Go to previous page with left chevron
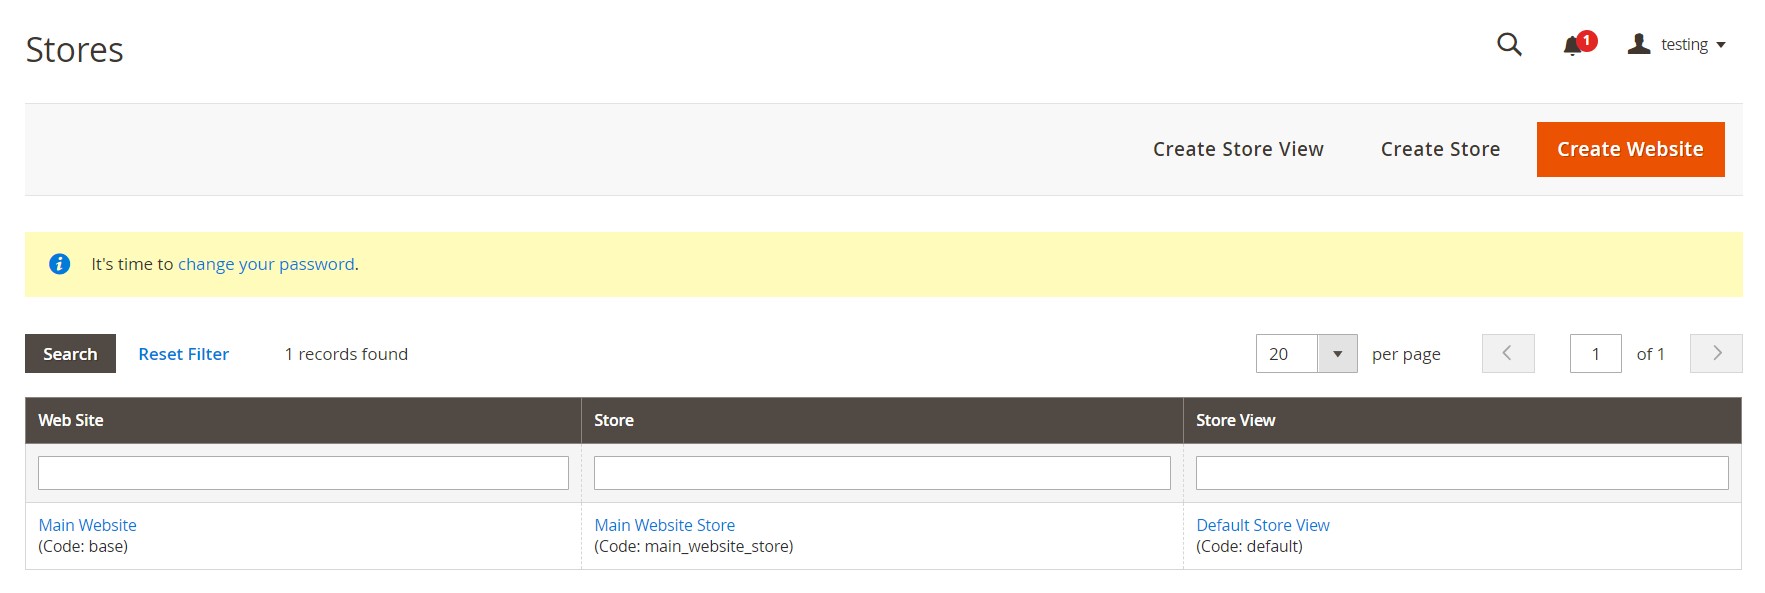 (1507, 353)
